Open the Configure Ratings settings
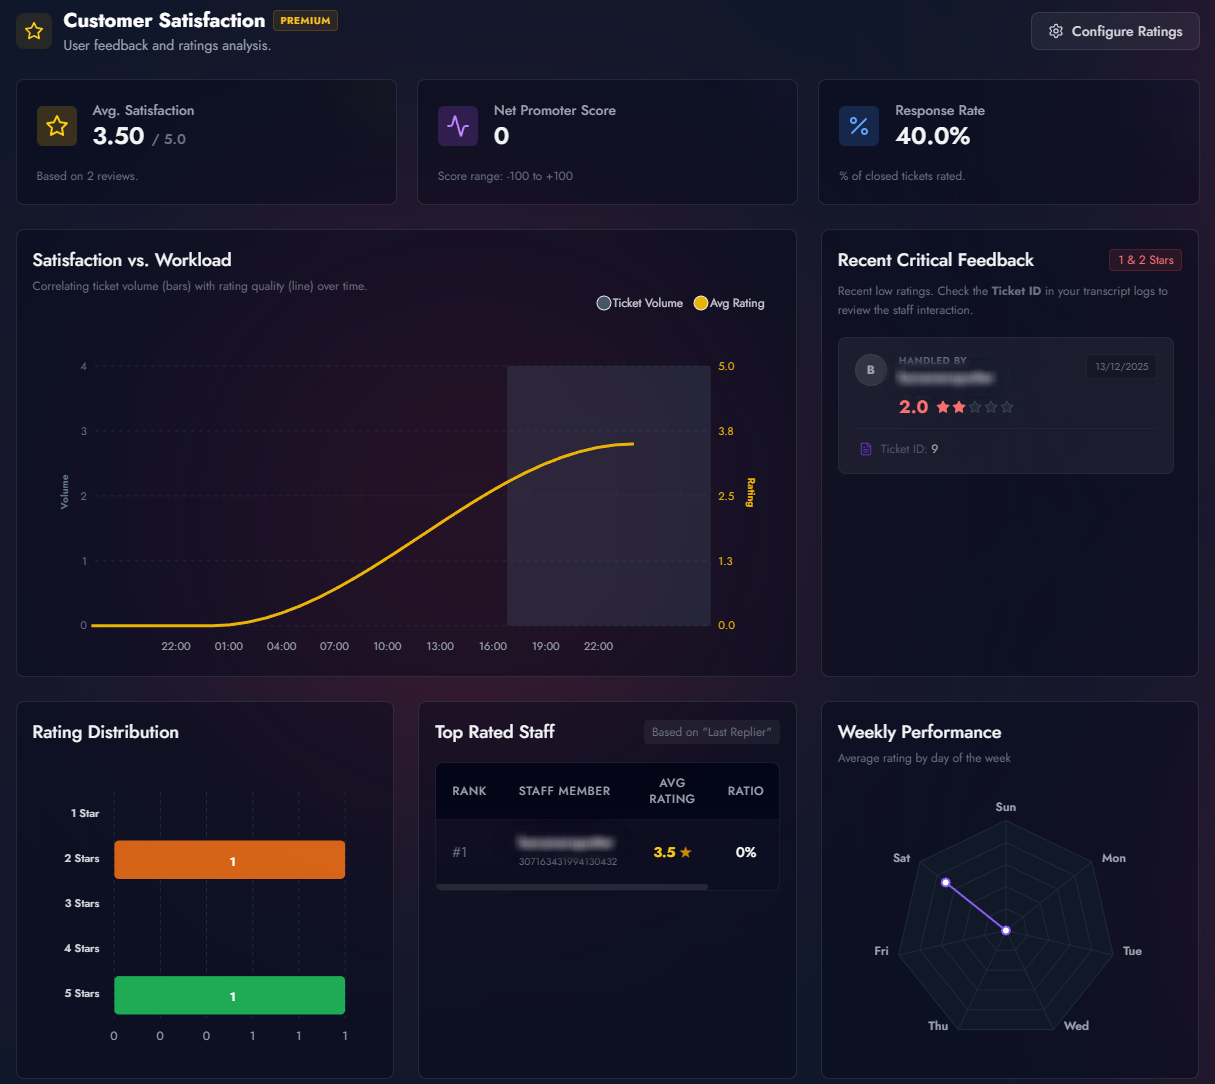Viewport: 1215px width, 1084px height. (x=1115, y=31)
